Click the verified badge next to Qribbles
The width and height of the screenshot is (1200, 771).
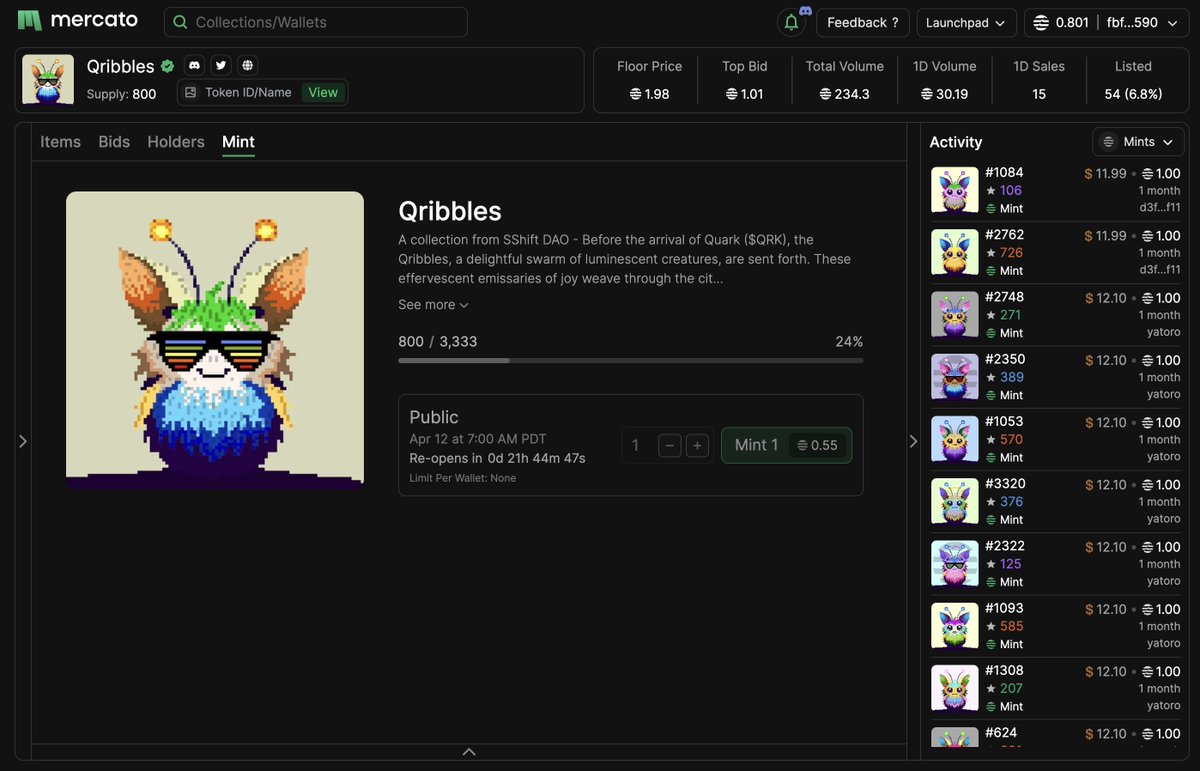click(167, 66)
